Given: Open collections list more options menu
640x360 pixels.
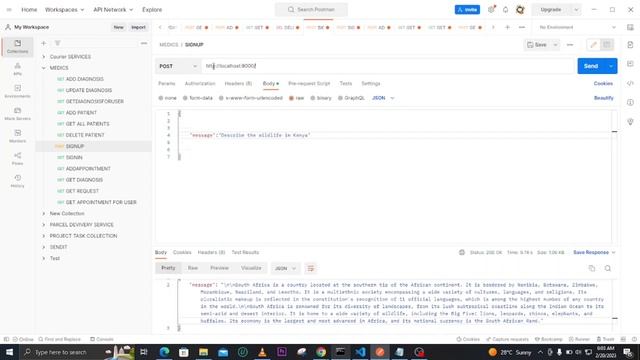Looking at the screenshot, I should click(x=144, y=43).
